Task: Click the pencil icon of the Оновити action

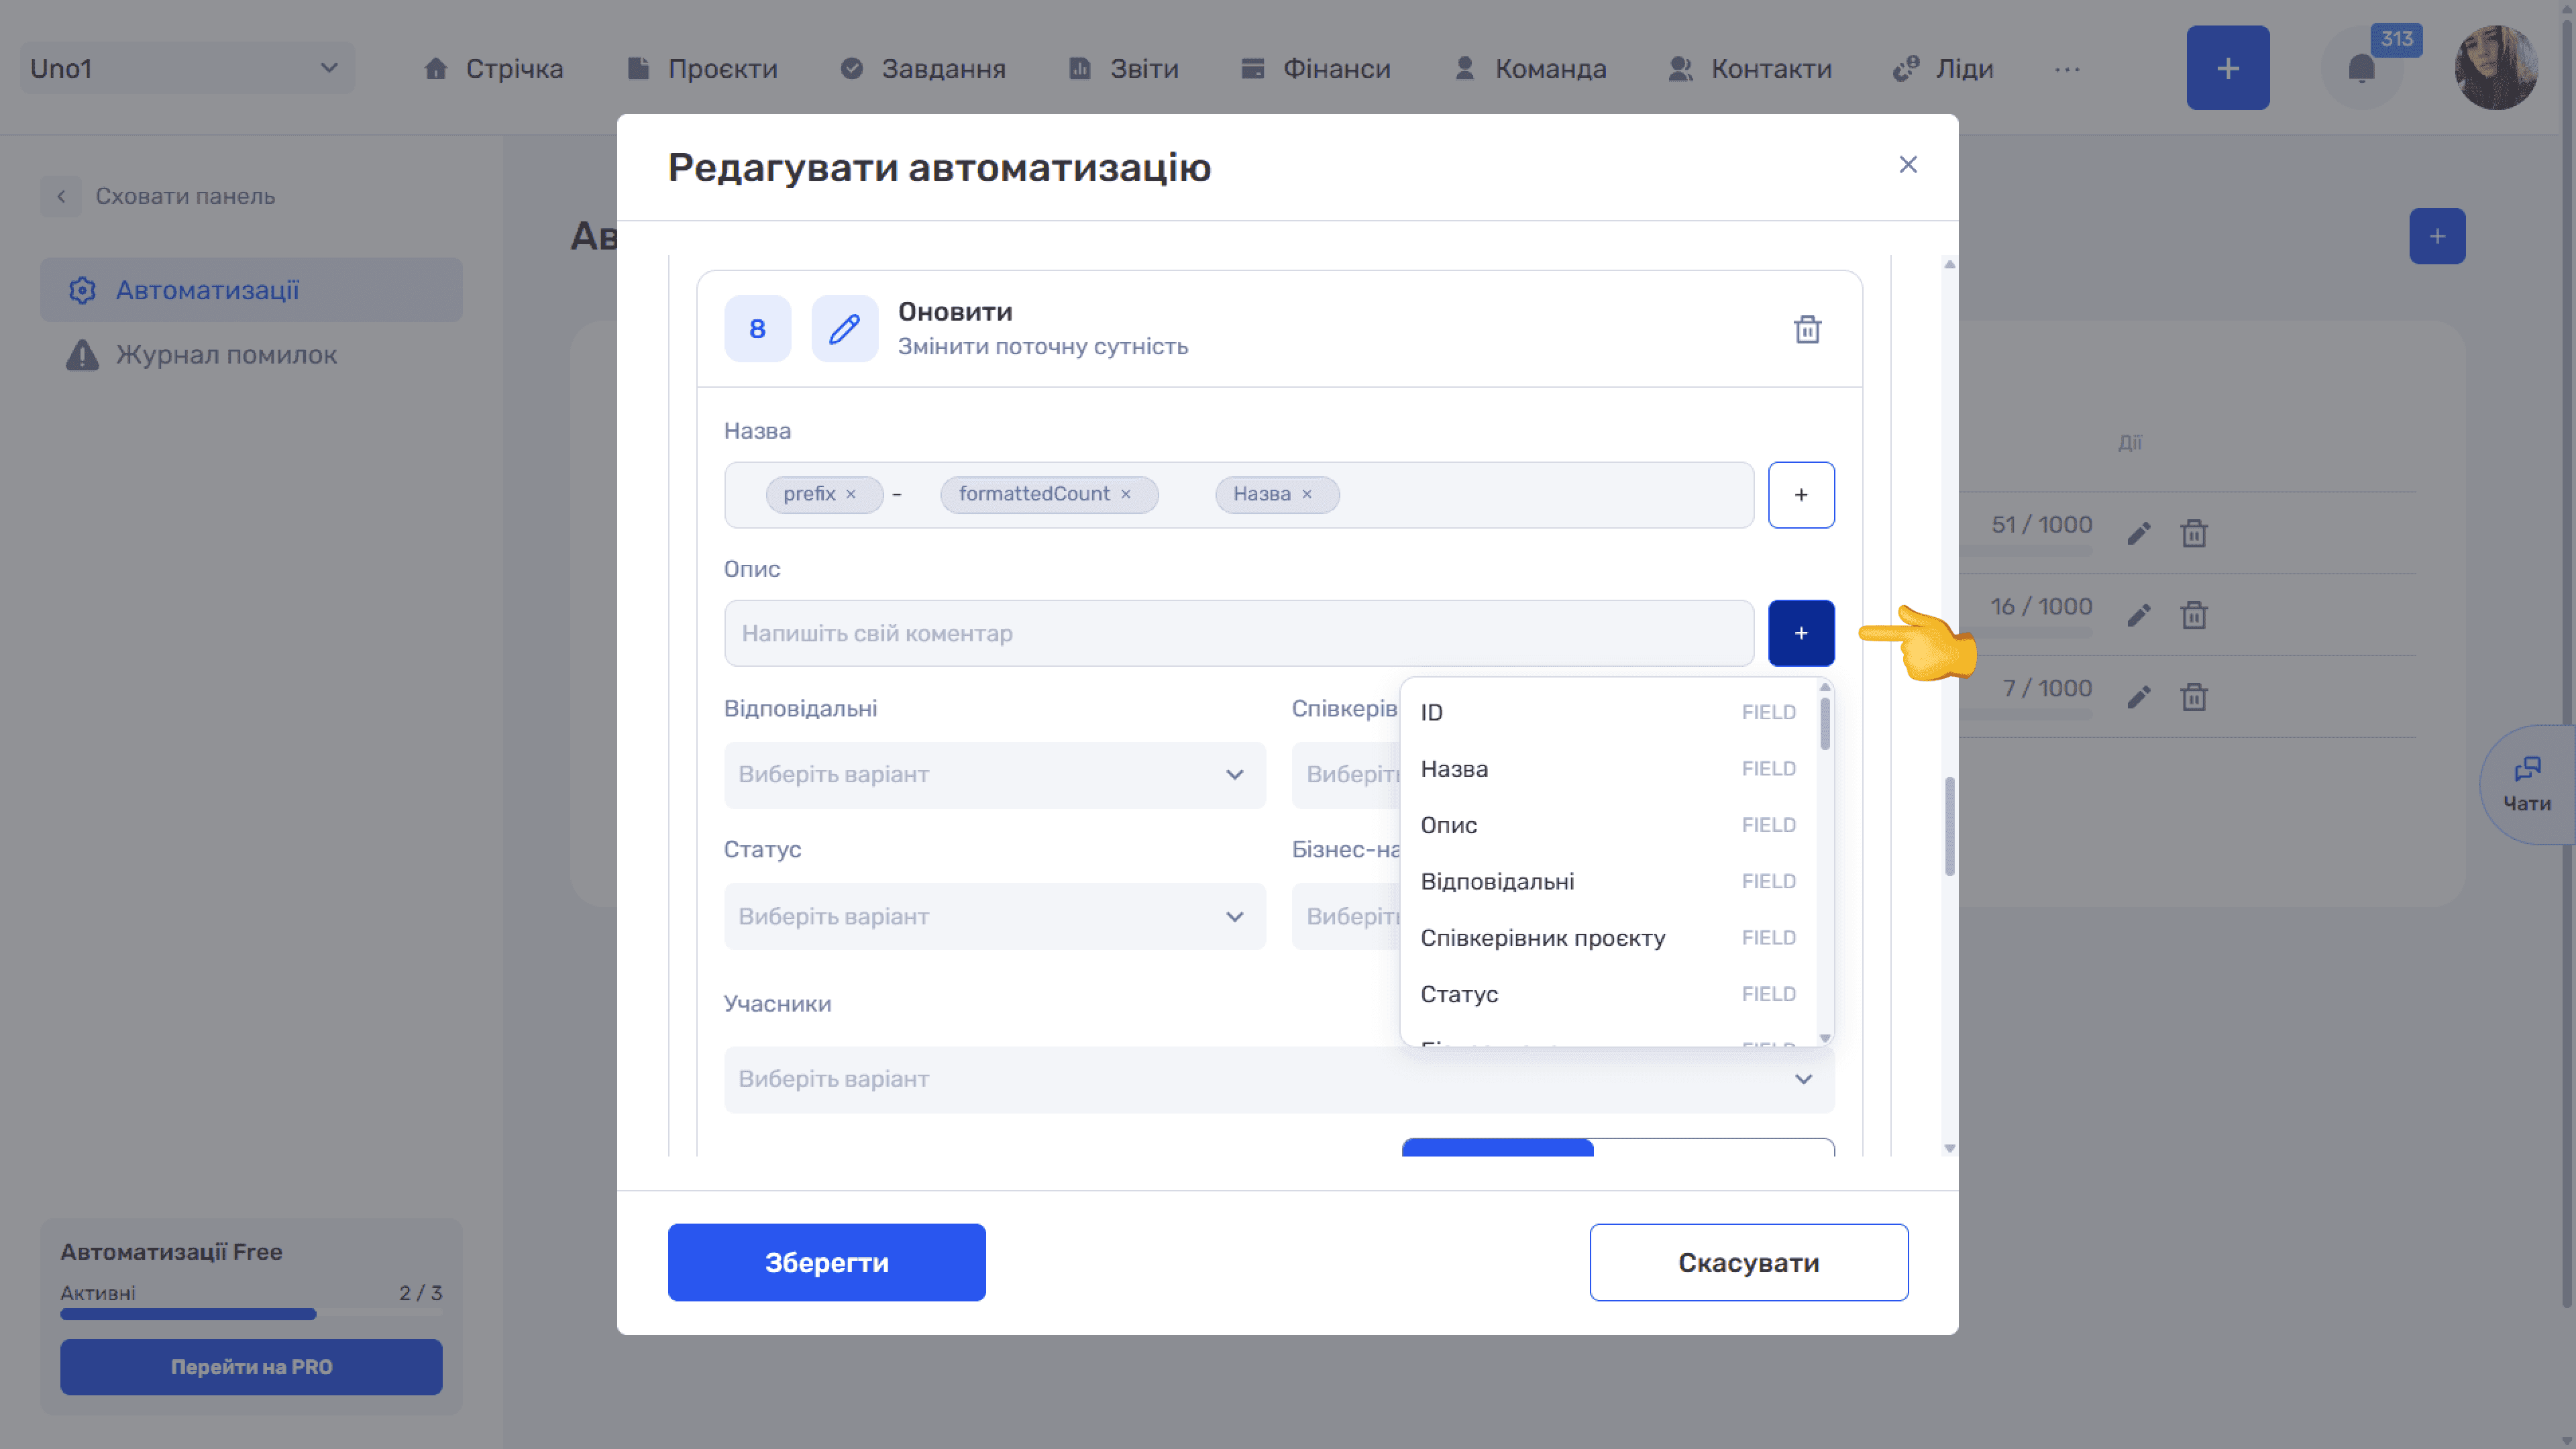Action: click(x=844, y=329)
